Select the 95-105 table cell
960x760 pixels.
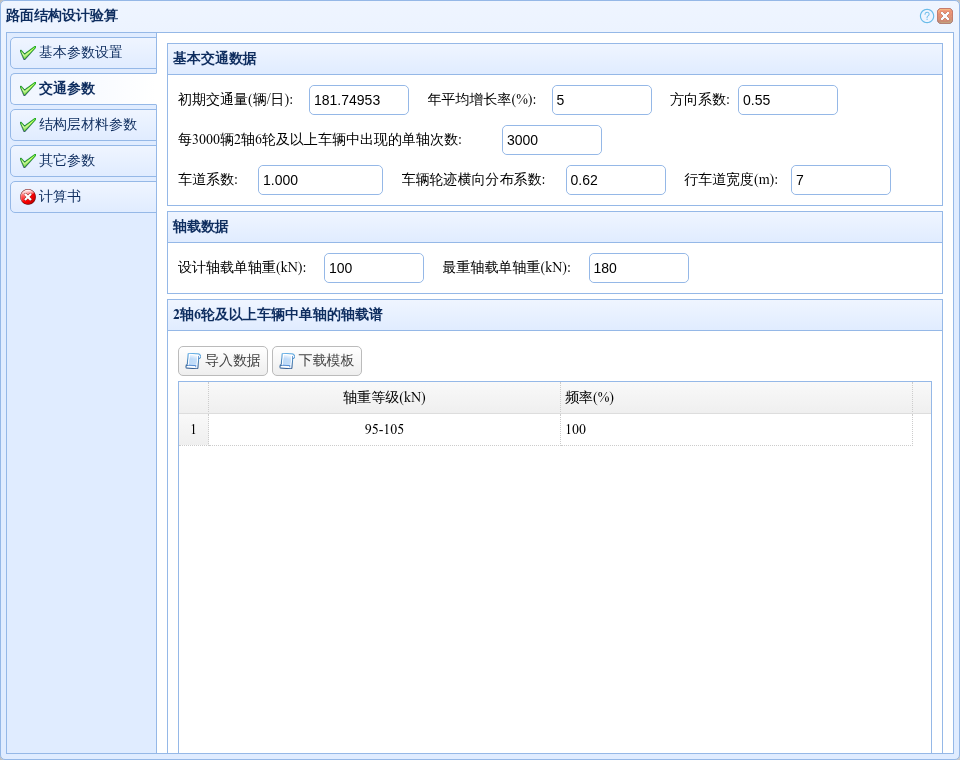click(x=384, y=429)
